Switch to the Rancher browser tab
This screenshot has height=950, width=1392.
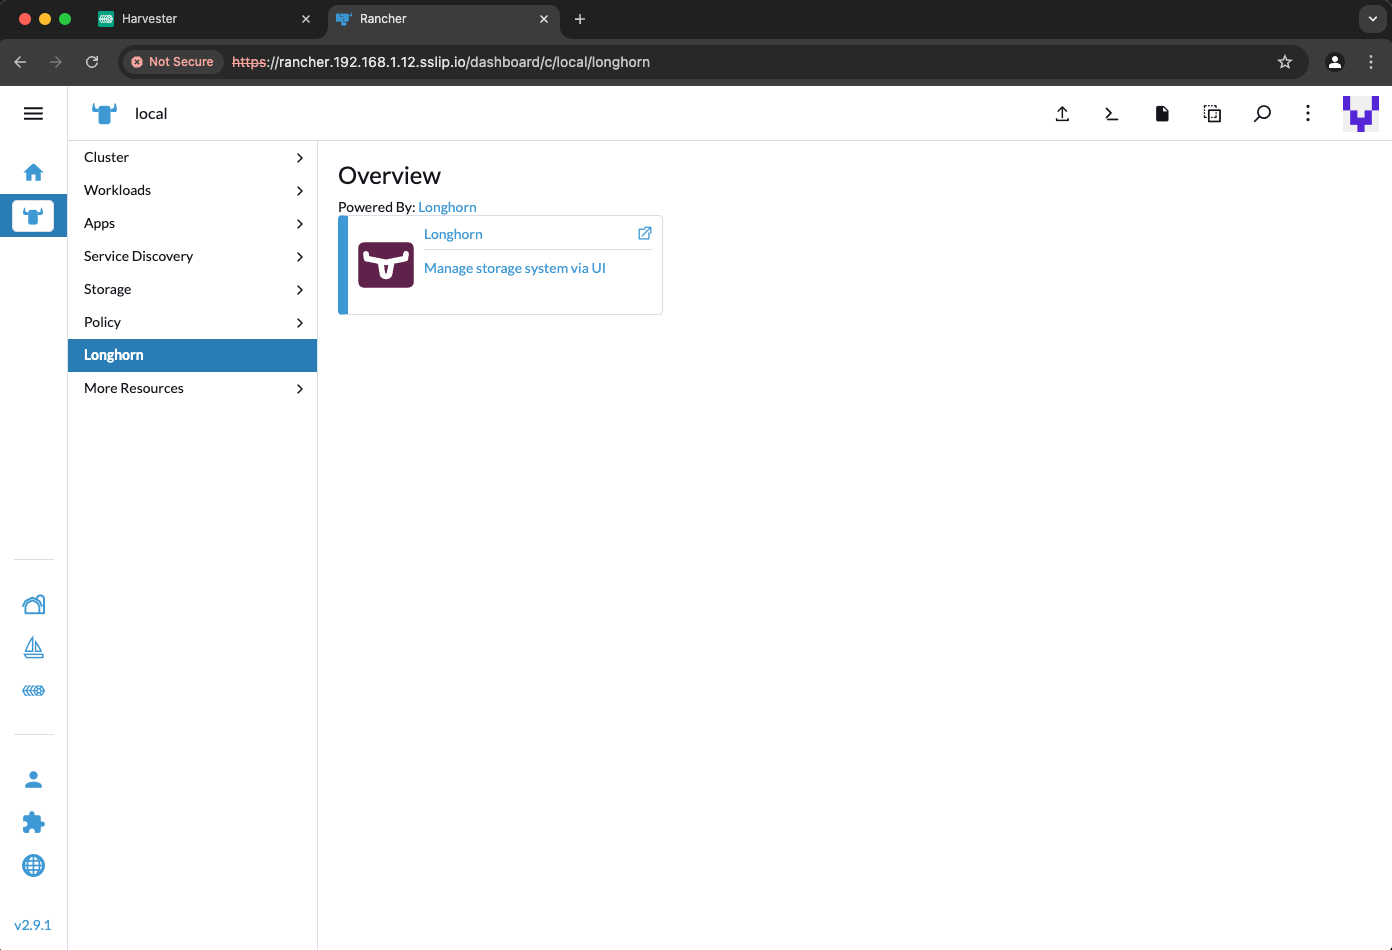pos(444,19)
